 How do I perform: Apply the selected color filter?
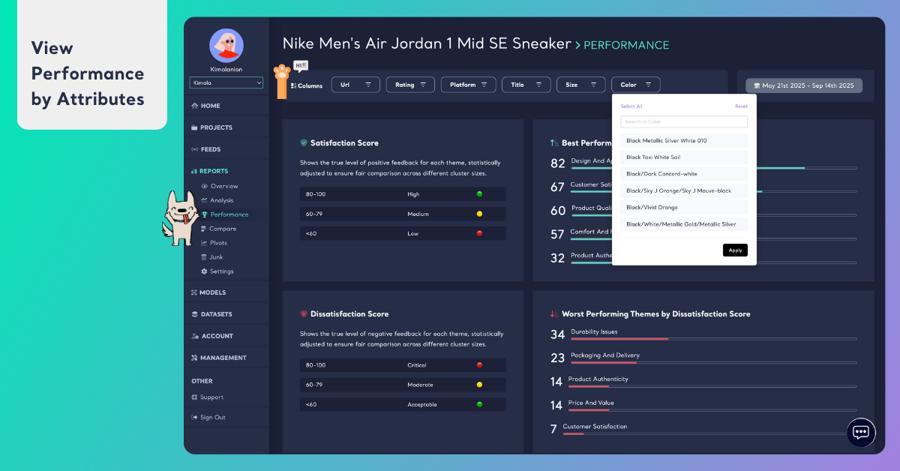(735, 250)
